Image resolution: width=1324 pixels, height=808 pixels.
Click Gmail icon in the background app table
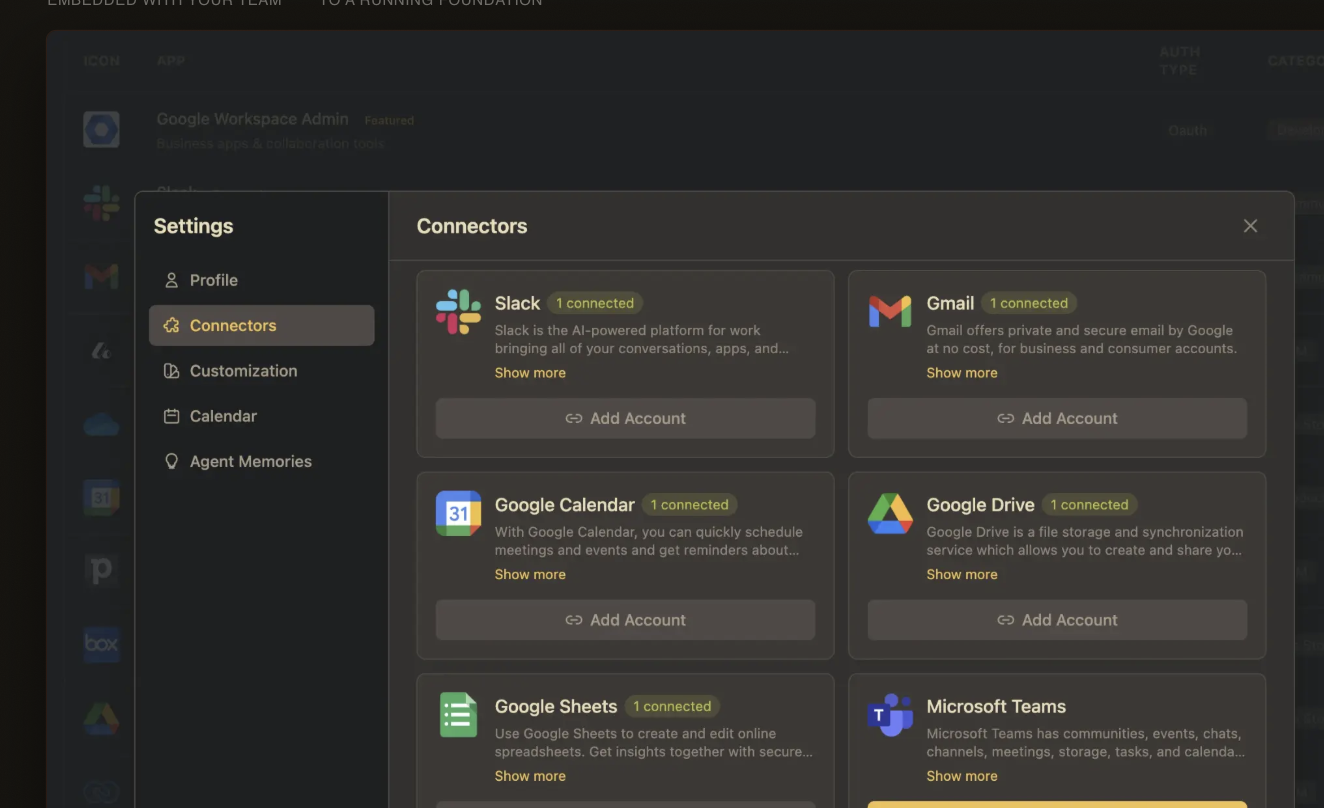pos(101,276)
